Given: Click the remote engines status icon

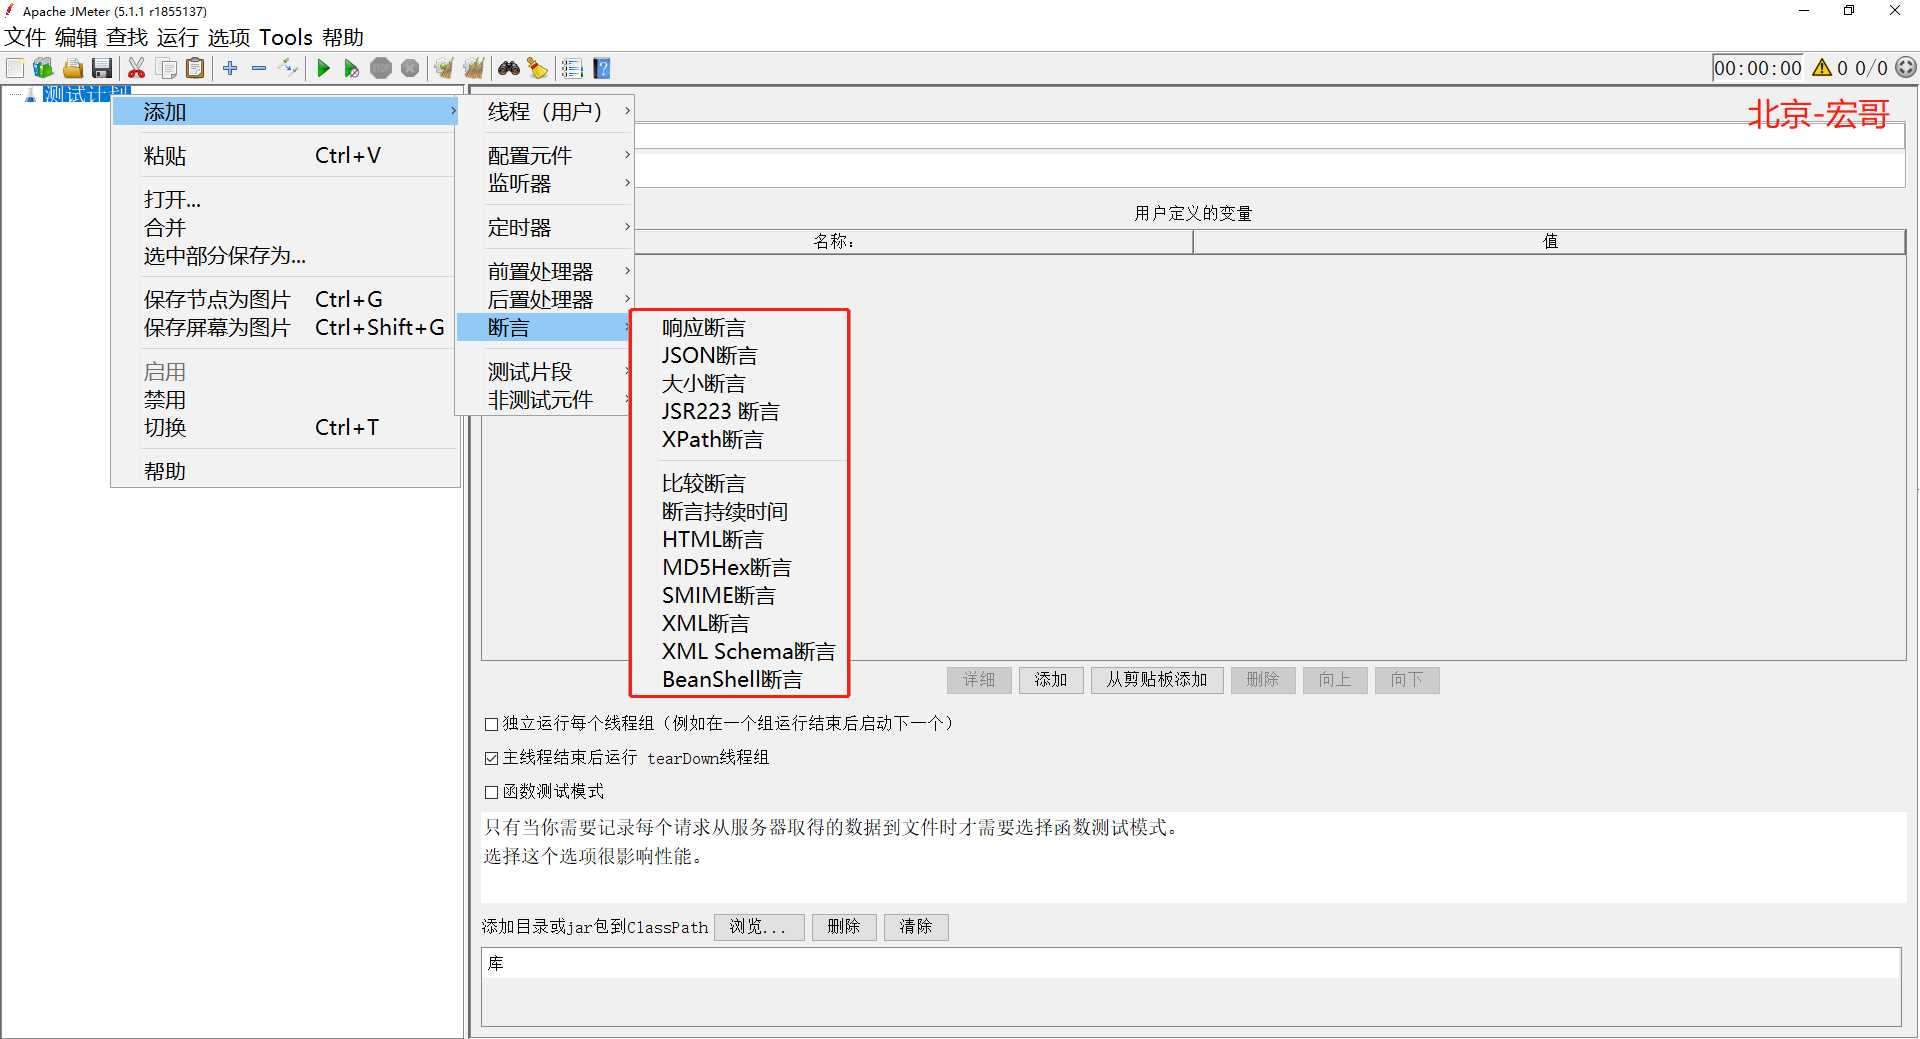Looking at the screenshot, I should coord(1906,68).
